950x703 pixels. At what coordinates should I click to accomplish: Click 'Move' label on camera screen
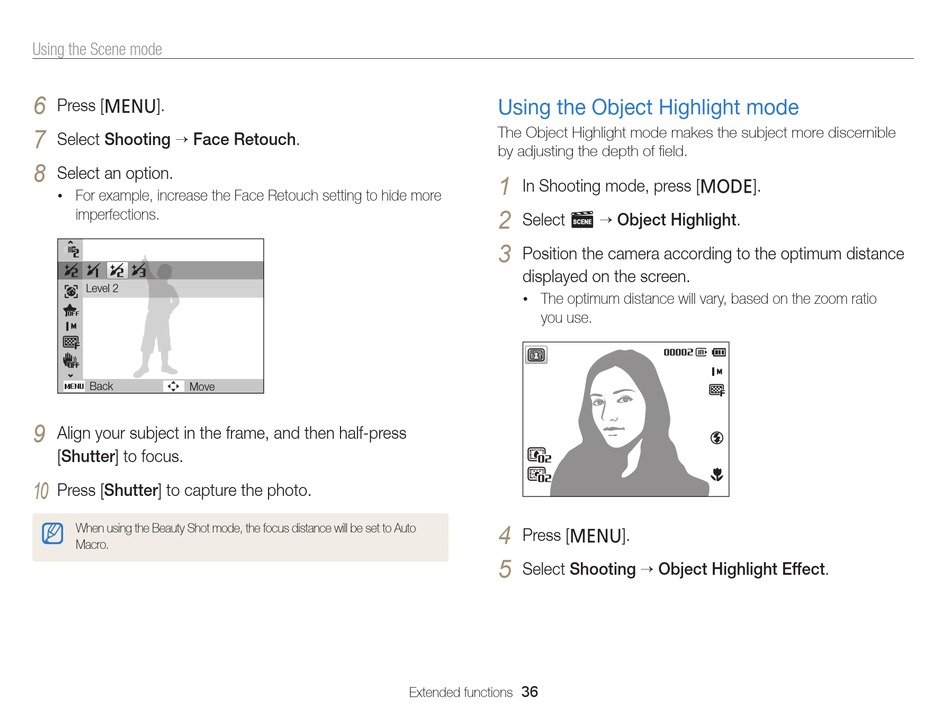coord(202,387)
